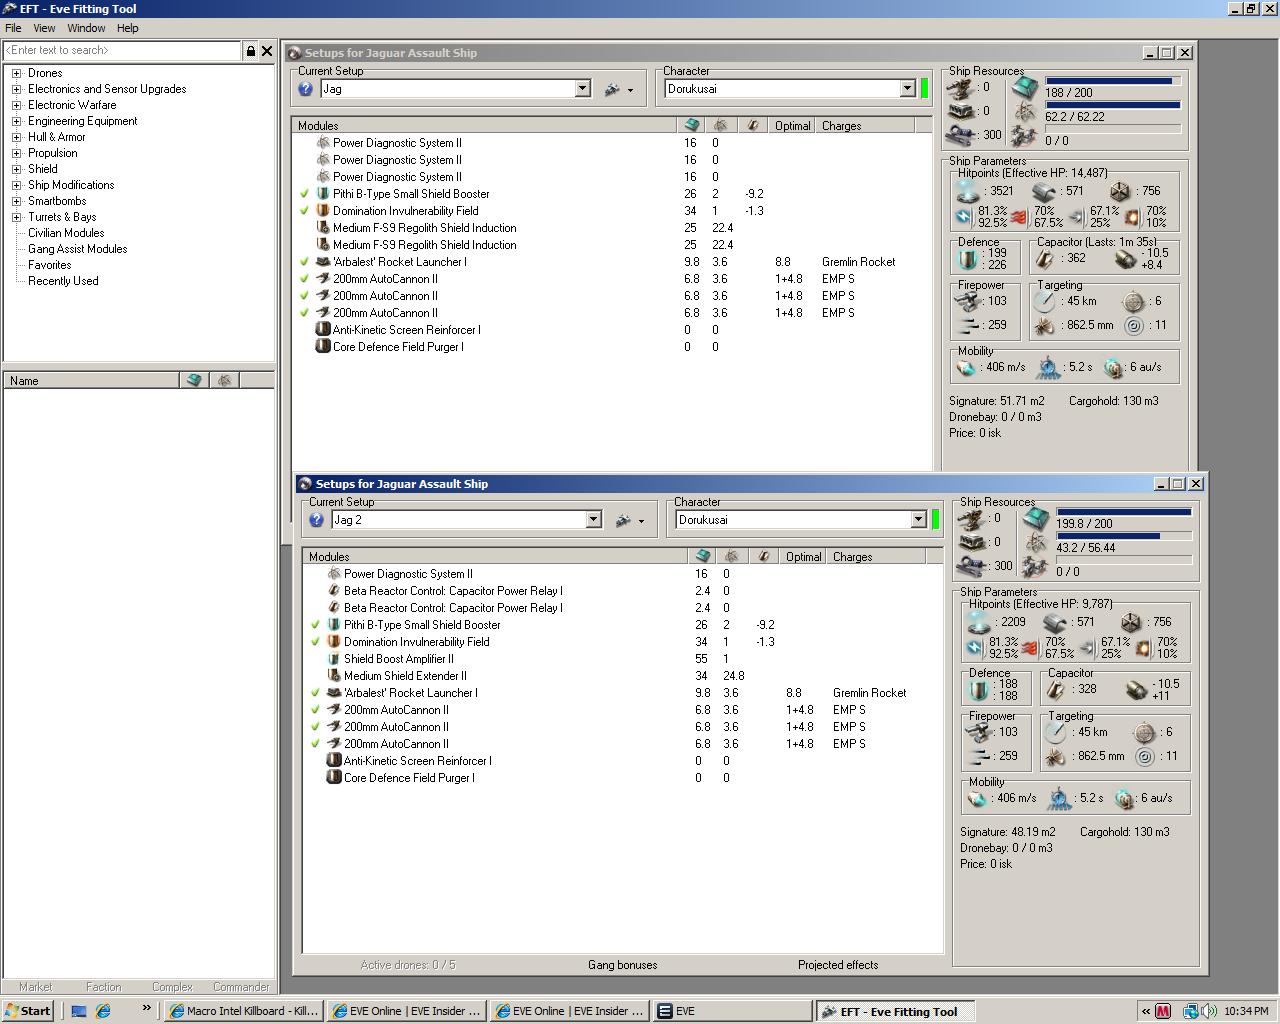Expand the Drones tree node
The width and height of the screenshot is (1280, 1024).
click(x=17, y=73)
